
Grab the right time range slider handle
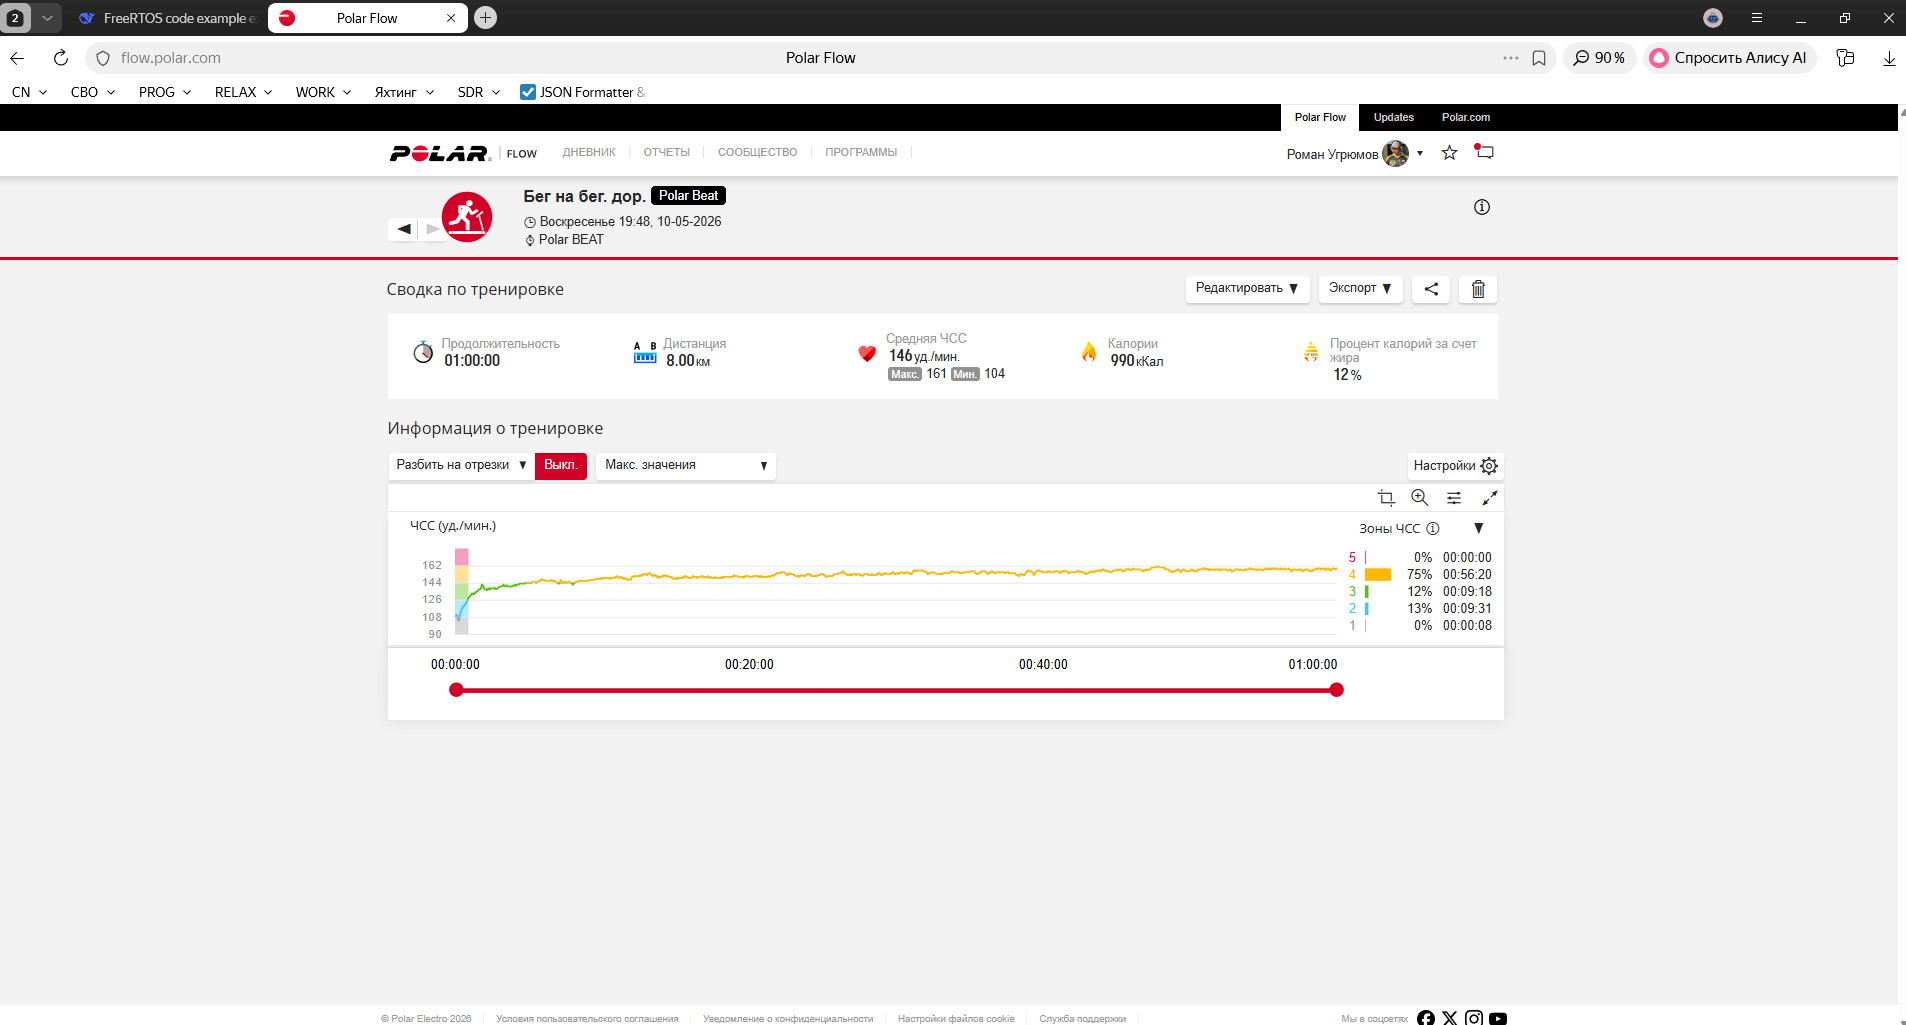(1337, 690)
